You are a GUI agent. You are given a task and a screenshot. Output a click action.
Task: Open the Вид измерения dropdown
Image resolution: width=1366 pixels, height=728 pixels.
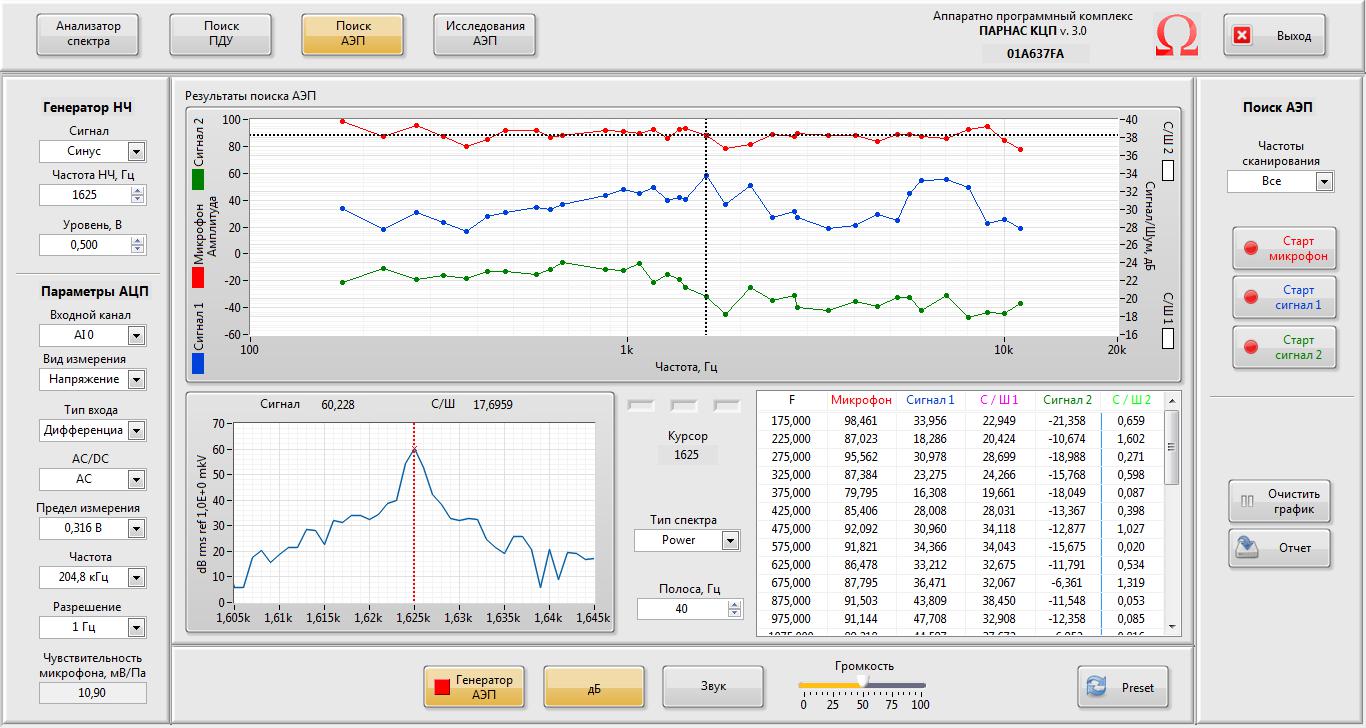point(137,379)
